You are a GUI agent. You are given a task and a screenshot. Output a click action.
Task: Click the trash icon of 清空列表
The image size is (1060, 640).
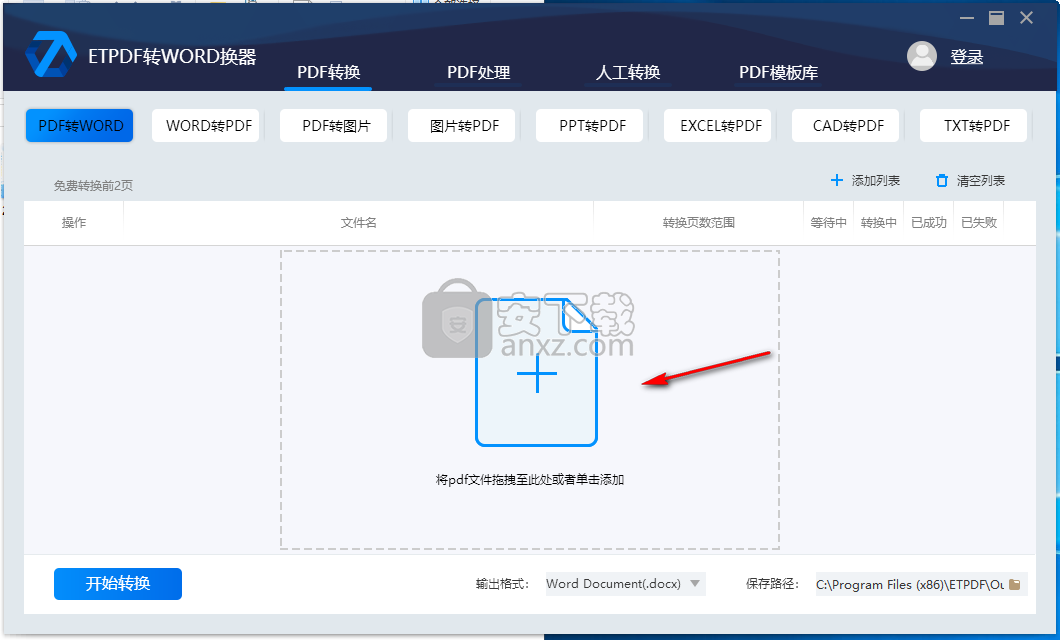click(942, 180)
